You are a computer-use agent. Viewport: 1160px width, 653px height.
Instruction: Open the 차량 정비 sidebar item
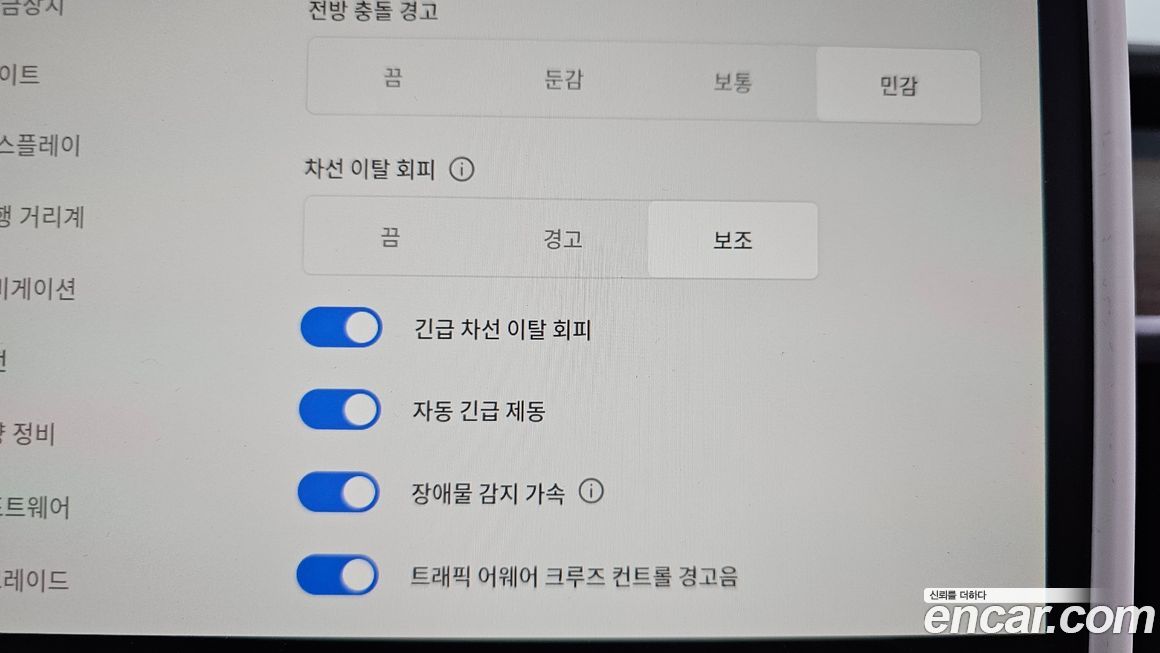28,433
